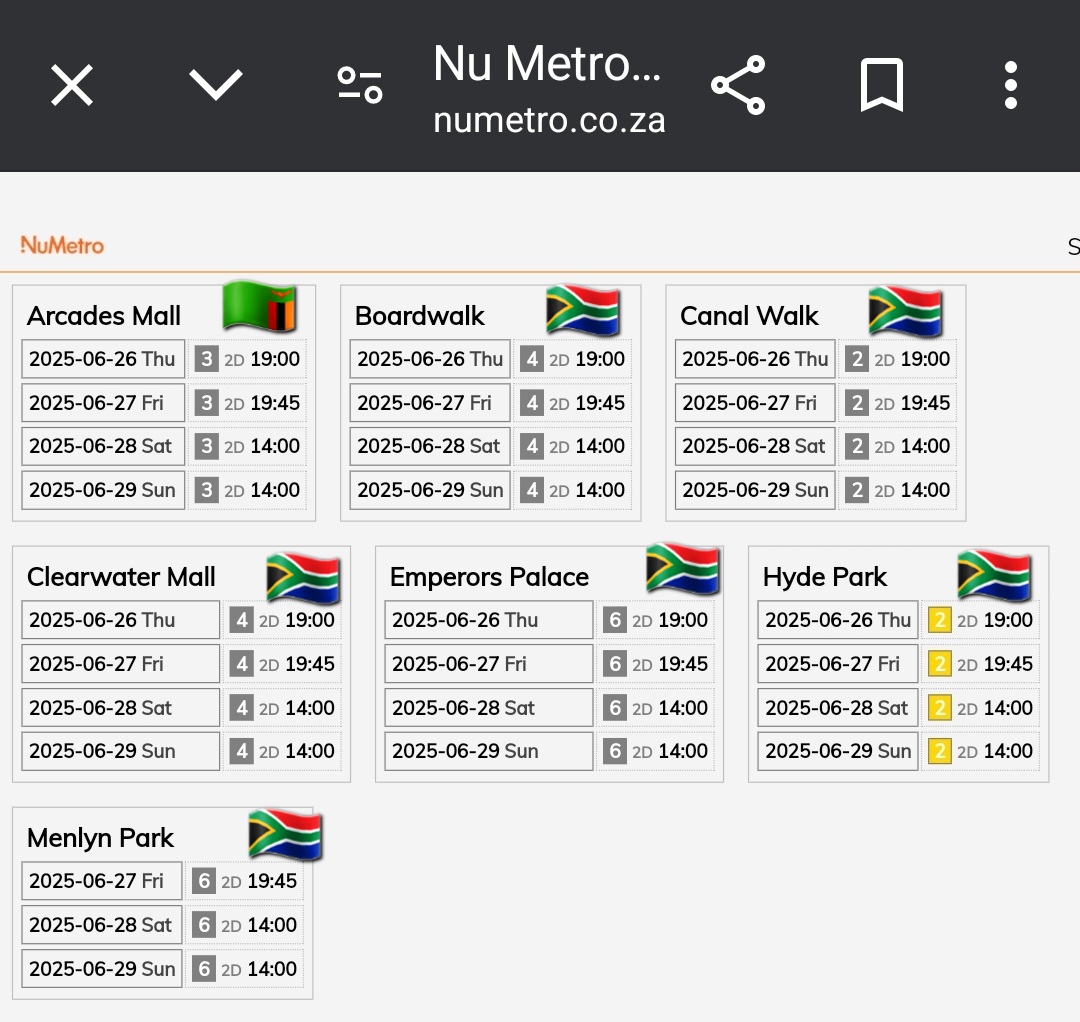Screen dimensions: 1080x1022
Task: Click the Hyde Park cinema heading
Action: pos(824,577)
